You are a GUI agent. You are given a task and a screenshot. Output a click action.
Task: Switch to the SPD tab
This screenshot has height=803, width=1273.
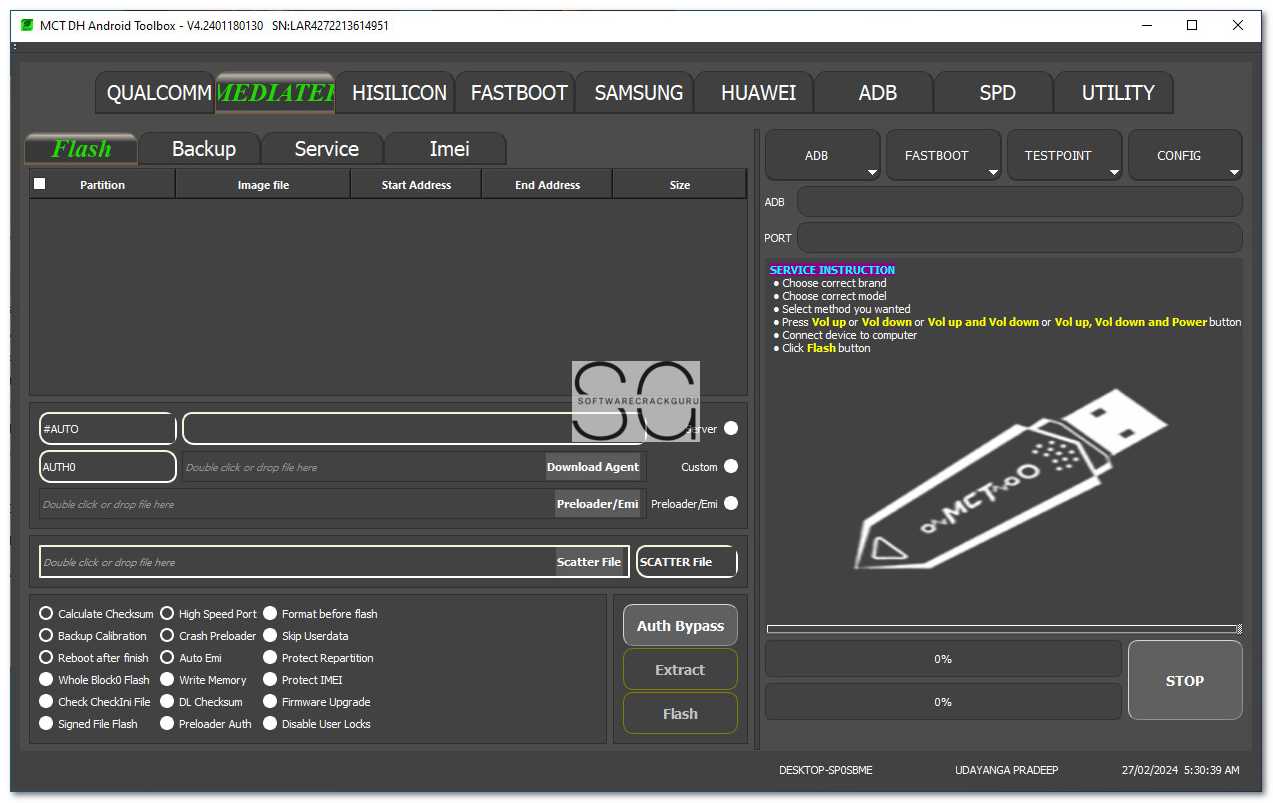coord(995,93)
